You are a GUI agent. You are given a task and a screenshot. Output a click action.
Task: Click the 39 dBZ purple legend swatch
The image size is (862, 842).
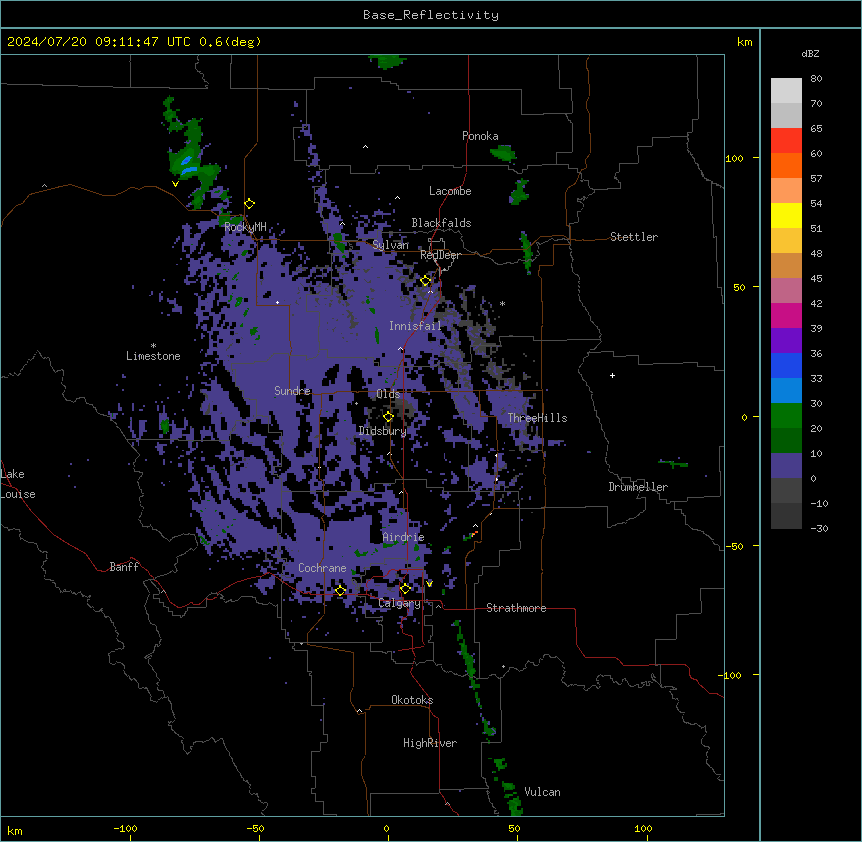tap(786, 340)
